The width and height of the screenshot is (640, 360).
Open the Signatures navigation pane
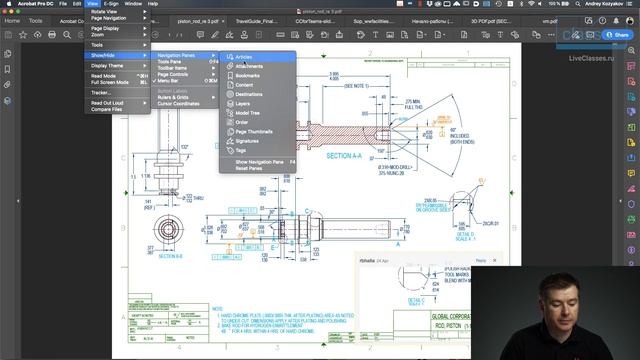257,141
